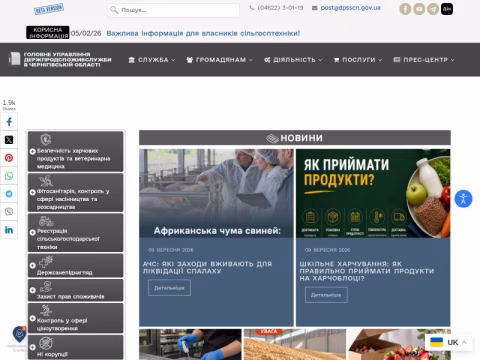Open the АЧС: які заходи вживають headline
The image size is (480, 360).
tap(207, 267)
